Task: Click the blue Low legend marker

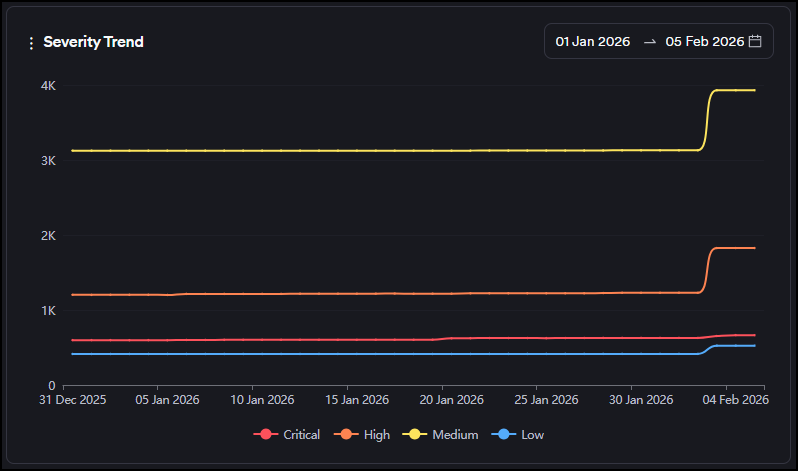Action: (504, 435)
